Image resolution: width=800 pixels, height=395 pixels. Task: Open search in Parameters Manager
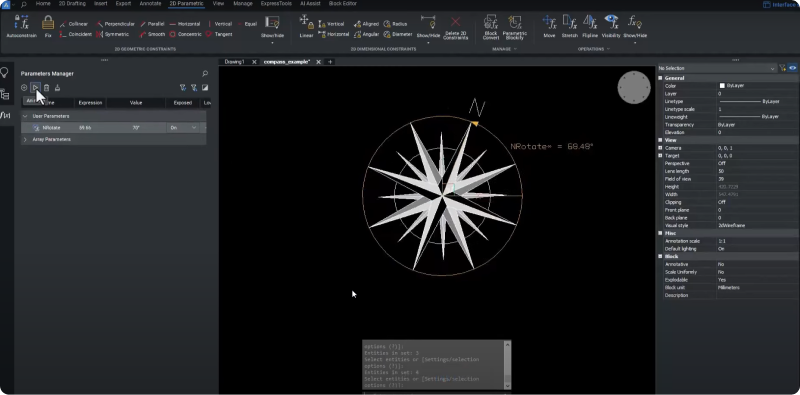point(205,73)
